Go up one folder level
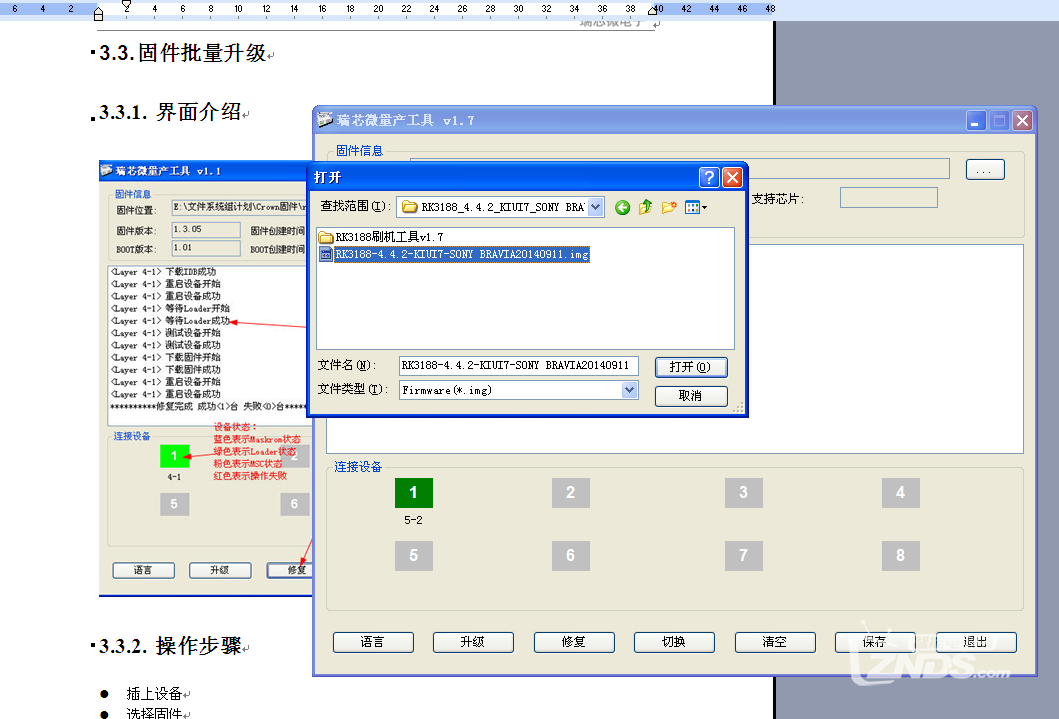 coord(646,207)
